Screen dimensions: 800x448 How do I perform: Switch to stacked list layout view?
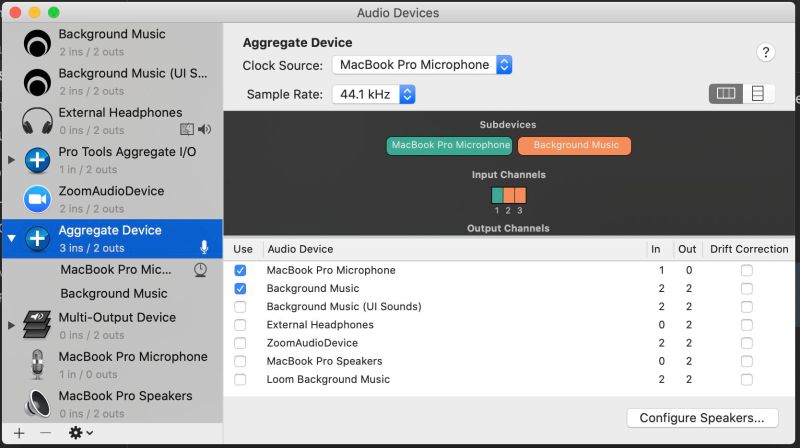click(x=758, y=93)
